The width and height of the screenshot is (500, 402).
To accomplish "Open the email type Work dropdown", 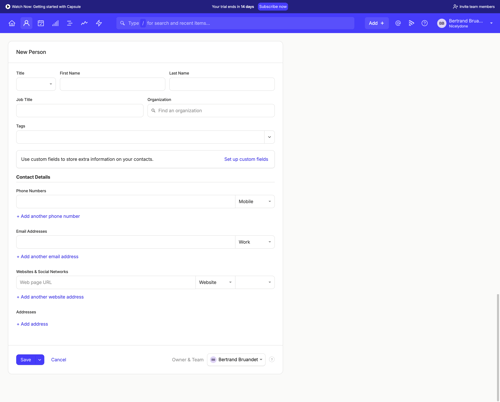I will pyautogui.click(x=255, y=242).
